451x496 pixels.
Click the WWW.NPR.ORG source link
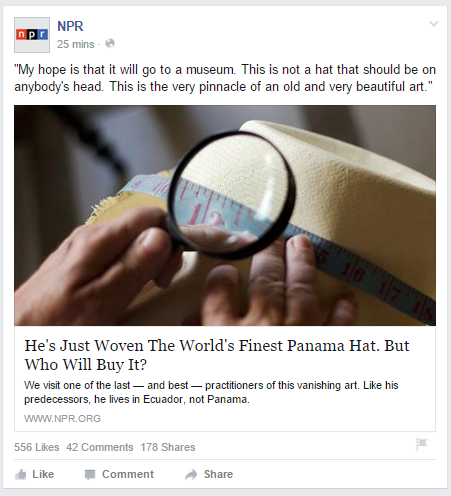coord(62,418)
